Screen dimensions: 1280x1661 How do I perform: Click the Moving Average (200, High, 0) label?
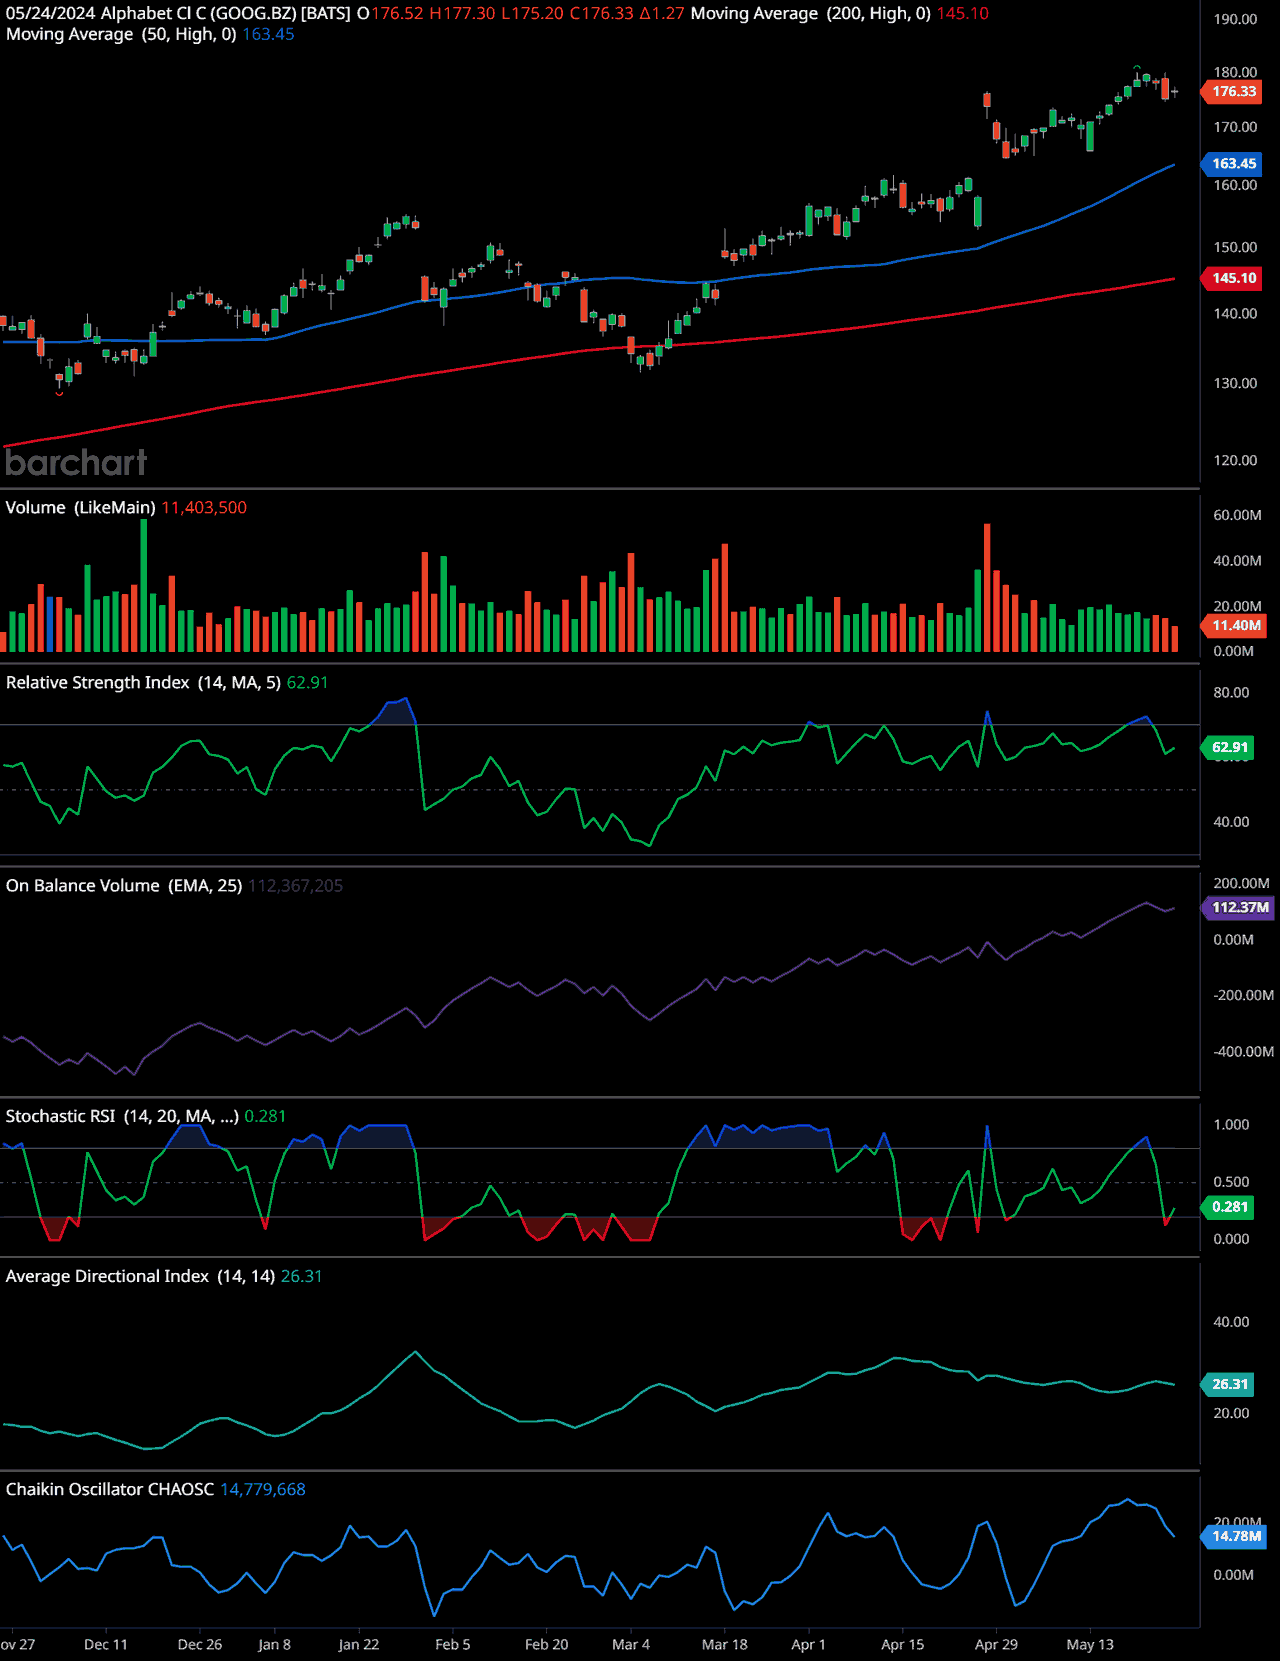coord(811,13)
